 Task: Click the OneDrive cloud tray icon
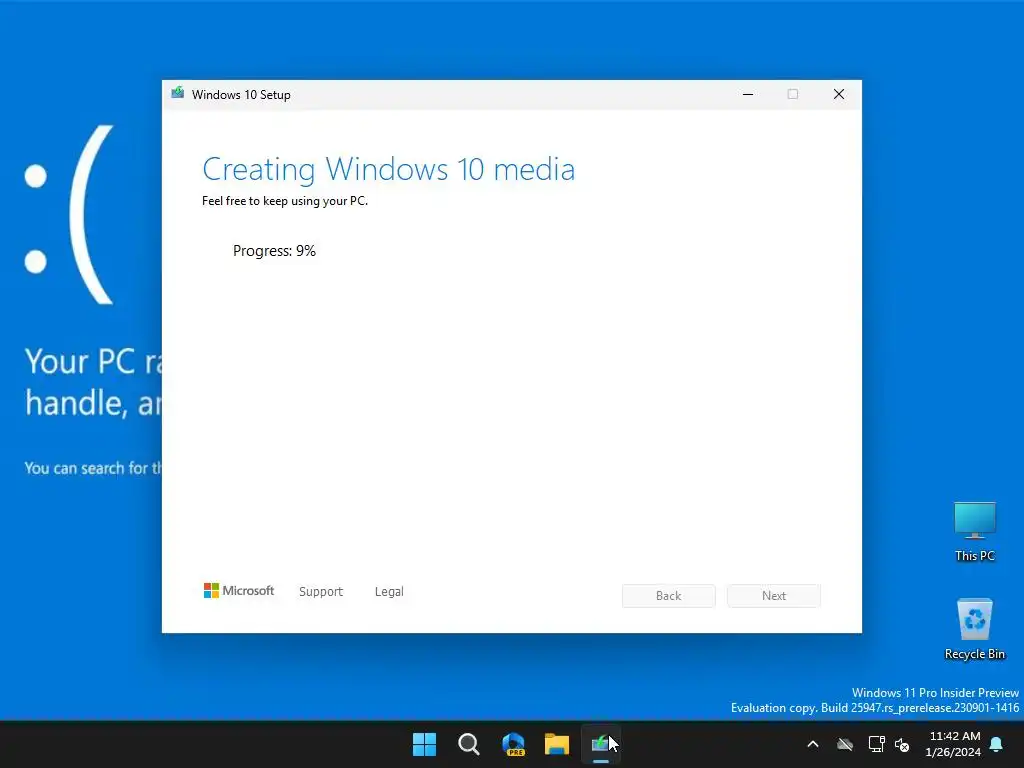point(845,744)
